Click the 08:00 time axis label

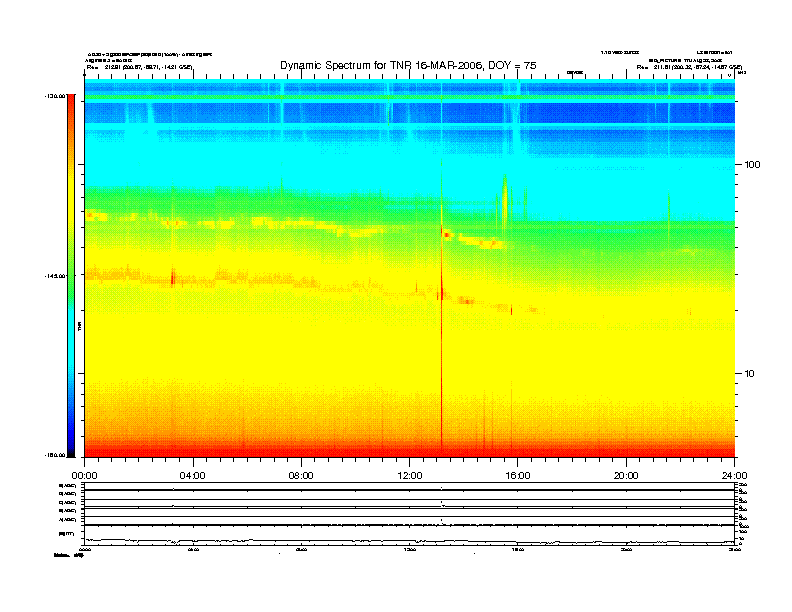301,476
